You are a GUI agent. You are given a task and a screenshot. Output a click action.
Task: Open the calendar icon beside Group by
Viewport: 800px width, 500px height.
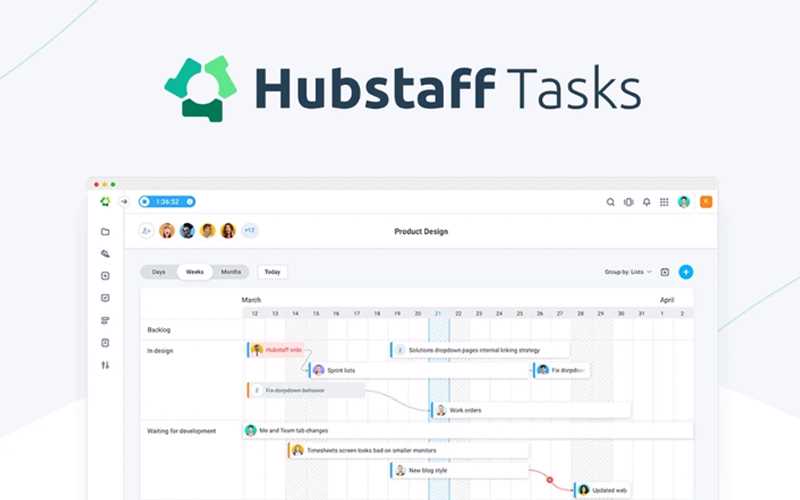(665, 272)
